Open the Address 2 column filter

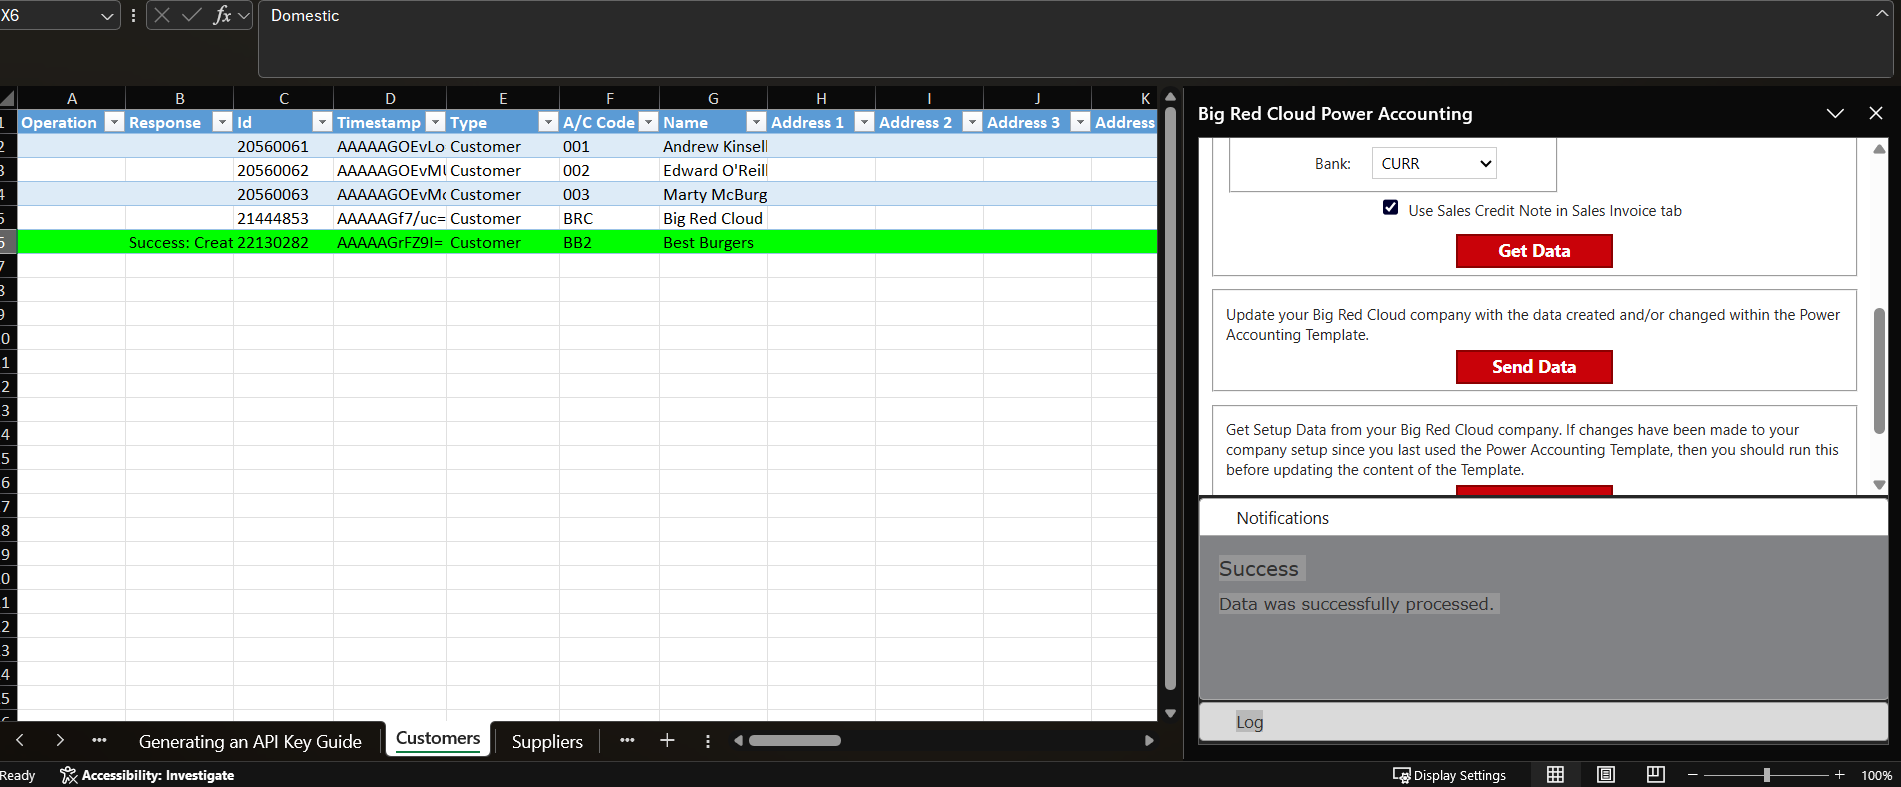(x=972, y=122)
